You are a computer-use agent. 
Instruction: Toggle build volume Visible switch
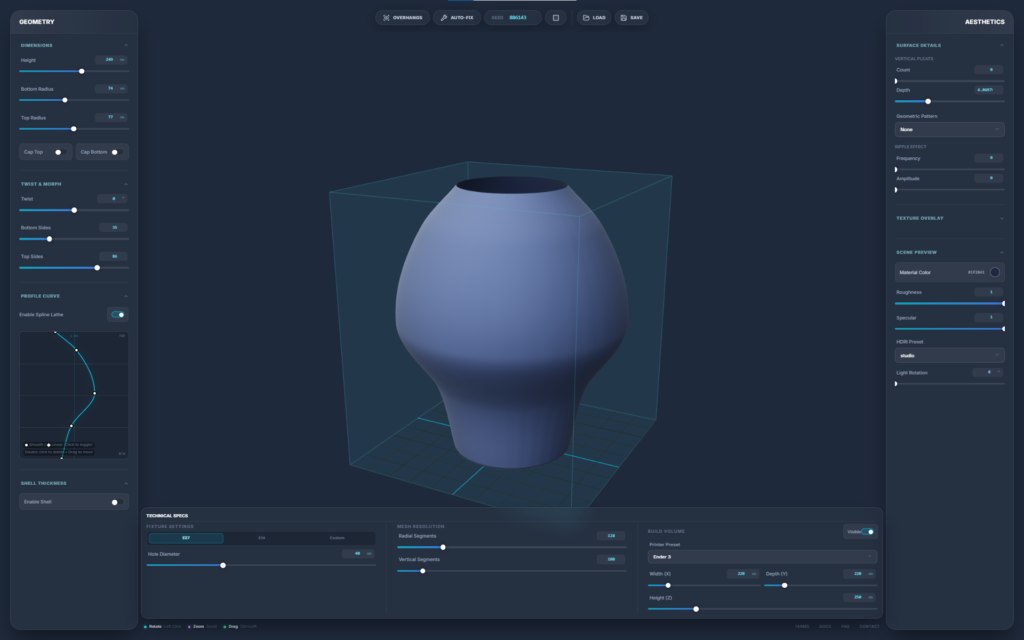point(866,532)
